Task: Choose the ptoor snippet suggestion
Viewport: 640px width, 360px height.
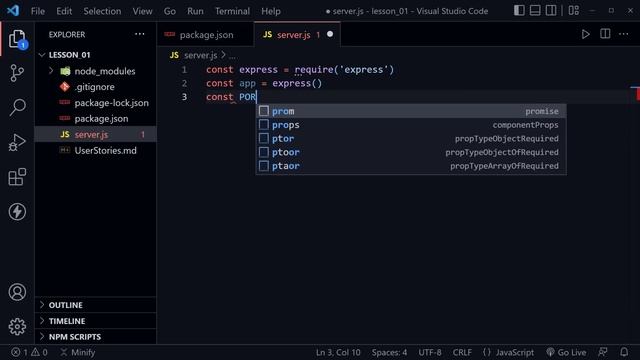Action: point(411,152)
